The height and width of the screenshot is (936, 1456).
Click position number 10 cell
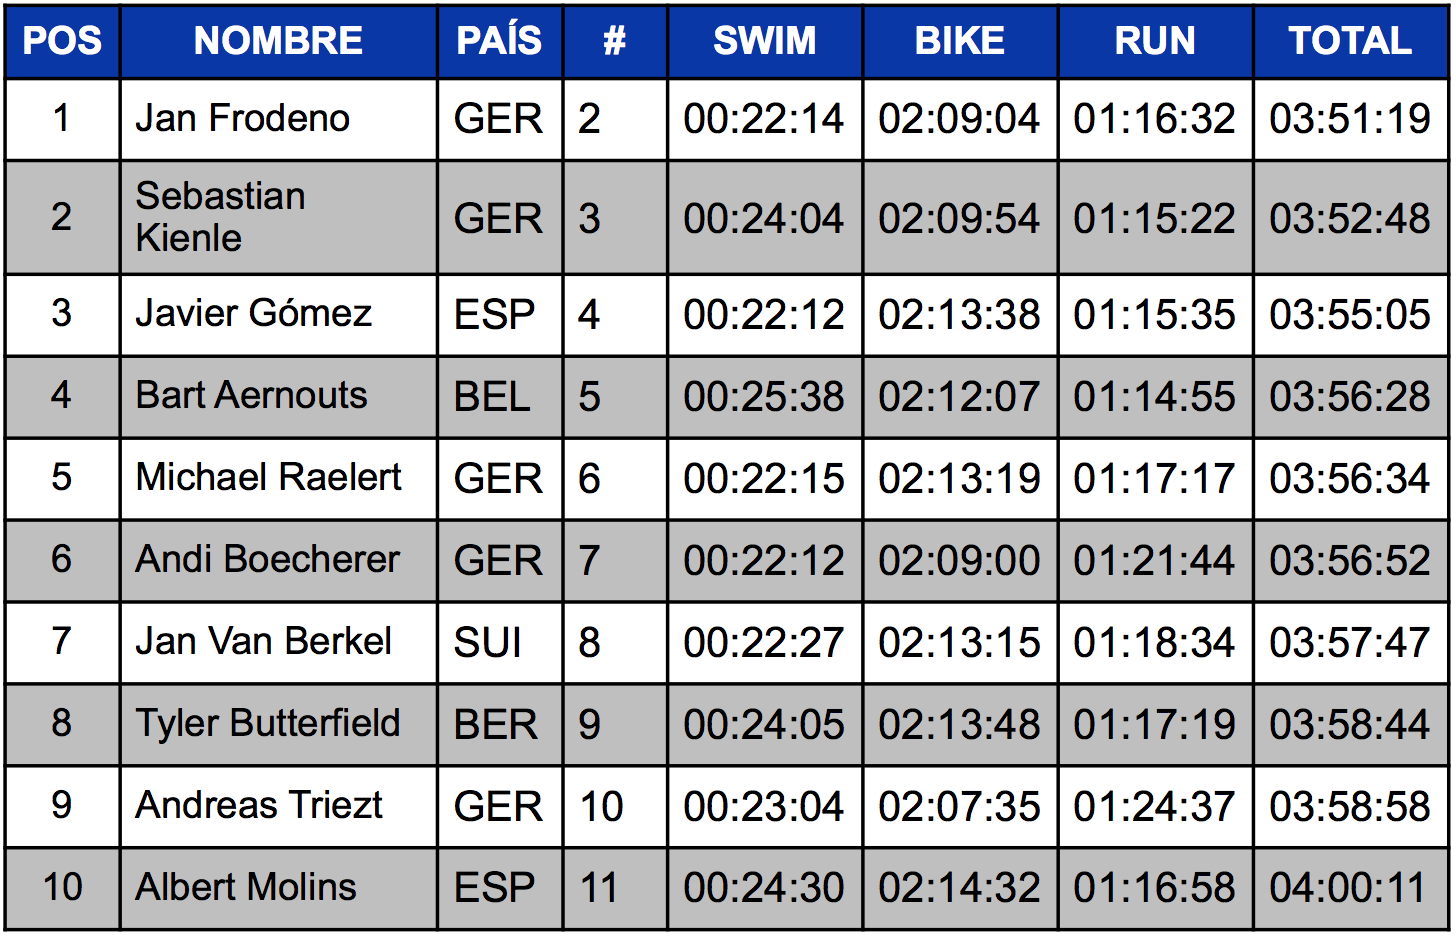coord(62,889)
